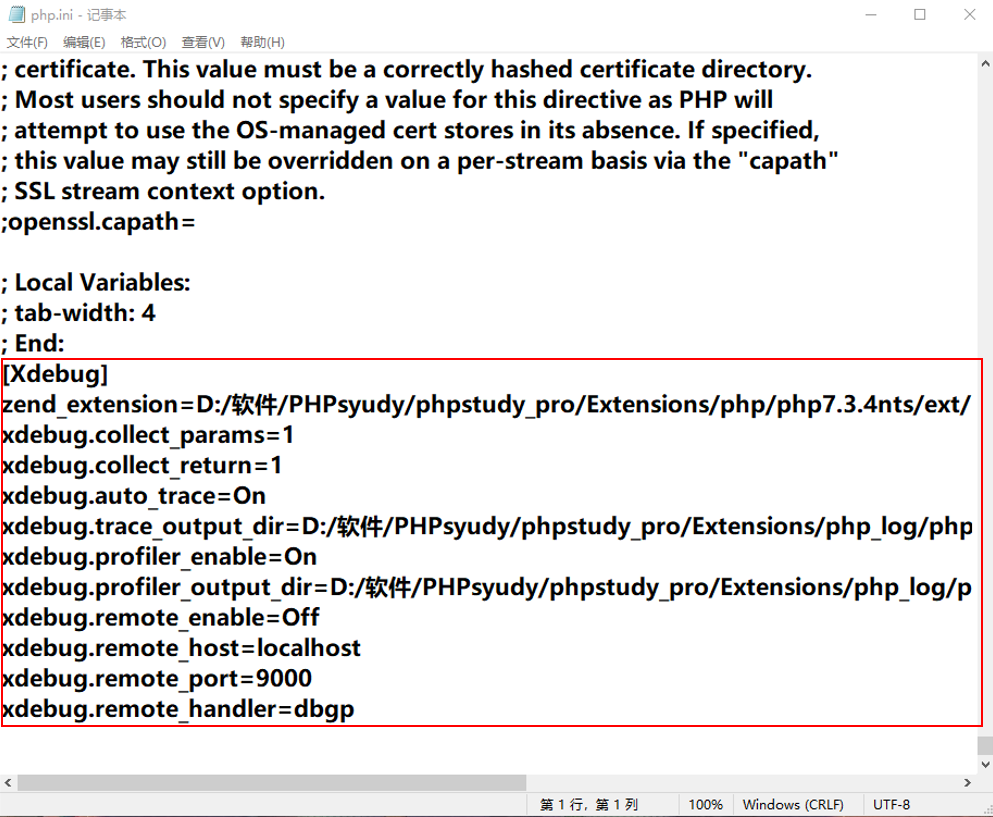
Task: Click the xdebug.collect_params=1 line
Action: pyautogui.click(x=148, y=435)
